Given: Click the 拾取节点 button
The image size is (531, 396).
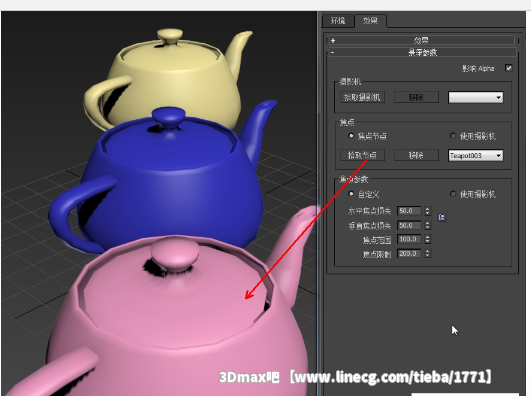Looking at the screenshot, I should [362, 155].
